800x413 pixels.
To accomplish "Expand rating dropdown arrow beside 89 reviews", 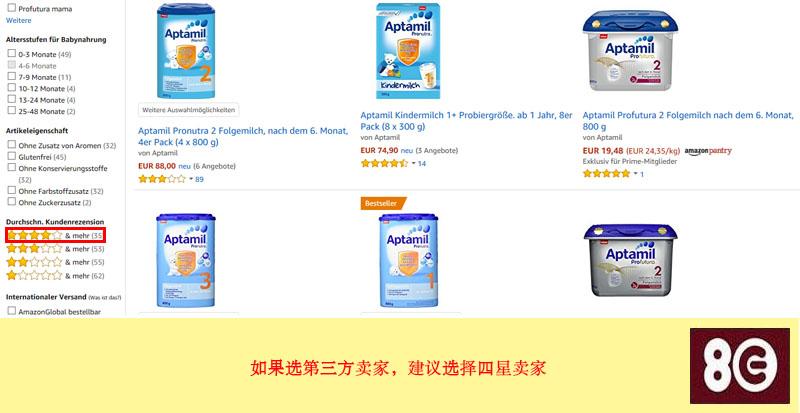I will tap(191, 179).
